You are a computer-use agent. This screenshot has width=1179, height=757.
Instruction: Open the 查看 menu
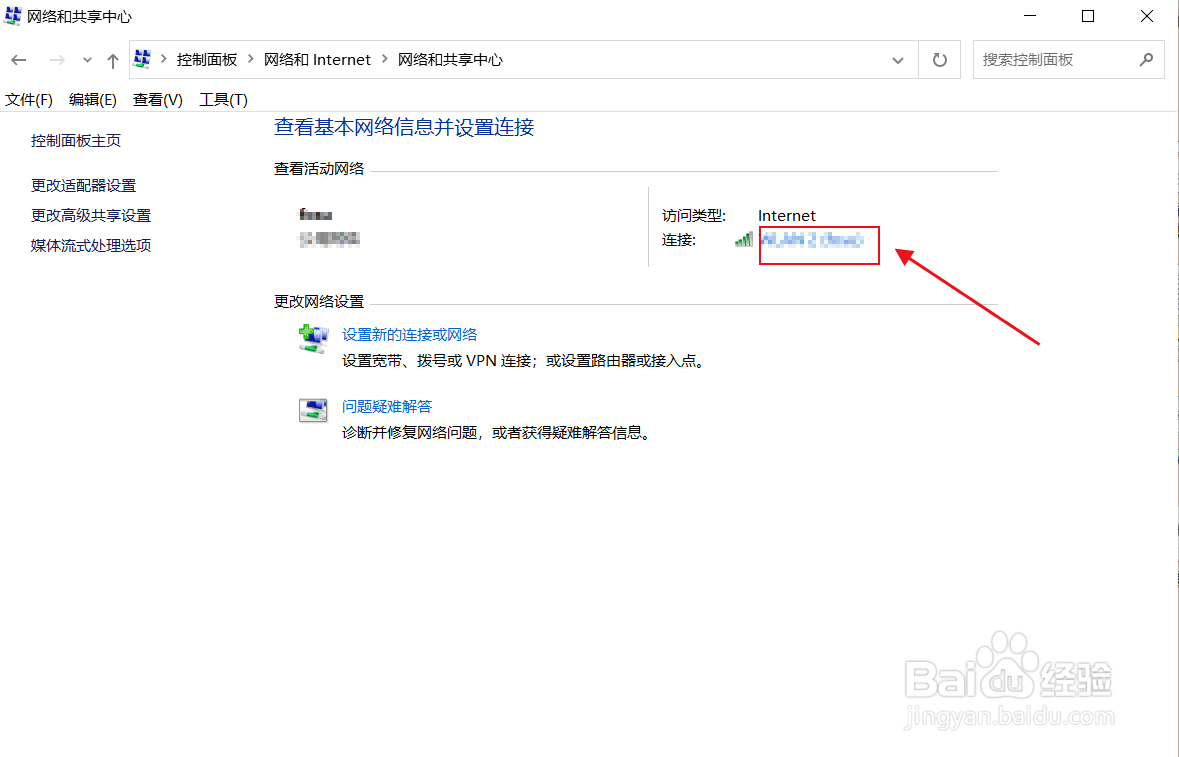[x=156, y=99]
